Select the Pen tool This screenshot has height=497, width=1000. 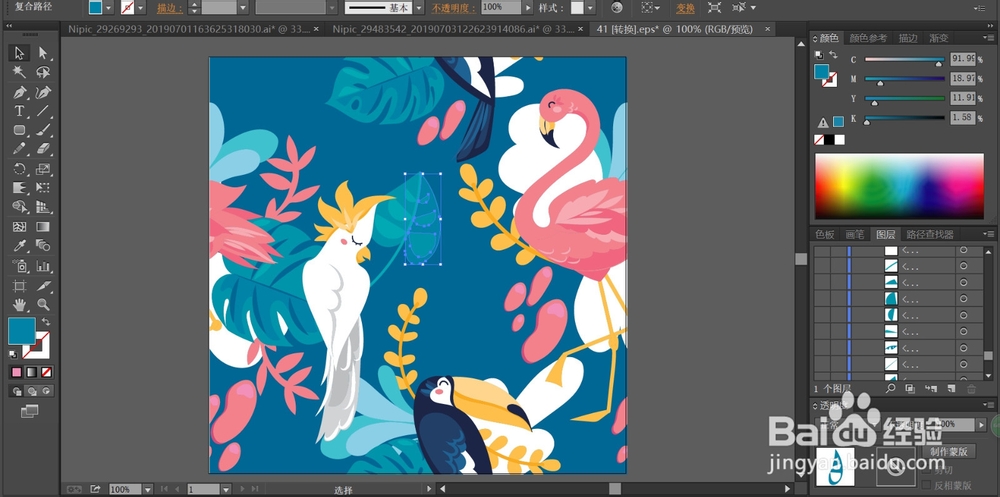click(x=19, y=92)
